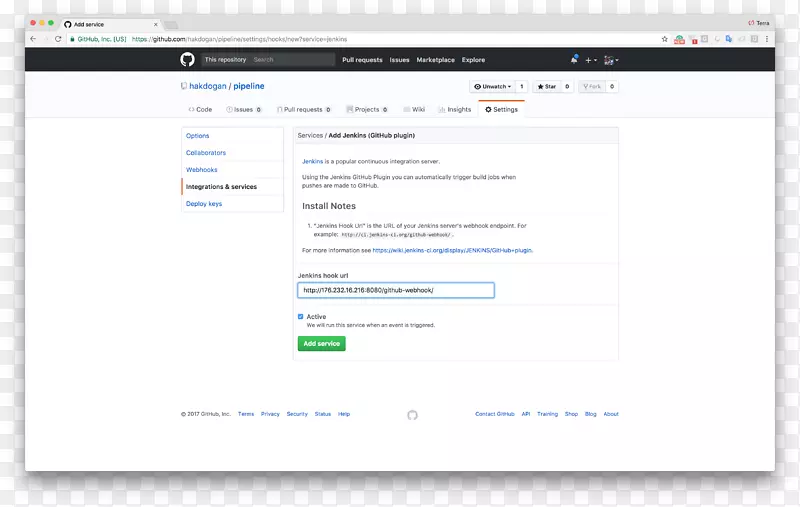The height and width of the screenshot is (507, 800).
Task: Click the translate extension icon in toolbar
Action: pyautogui.click(x=729, y=39)
